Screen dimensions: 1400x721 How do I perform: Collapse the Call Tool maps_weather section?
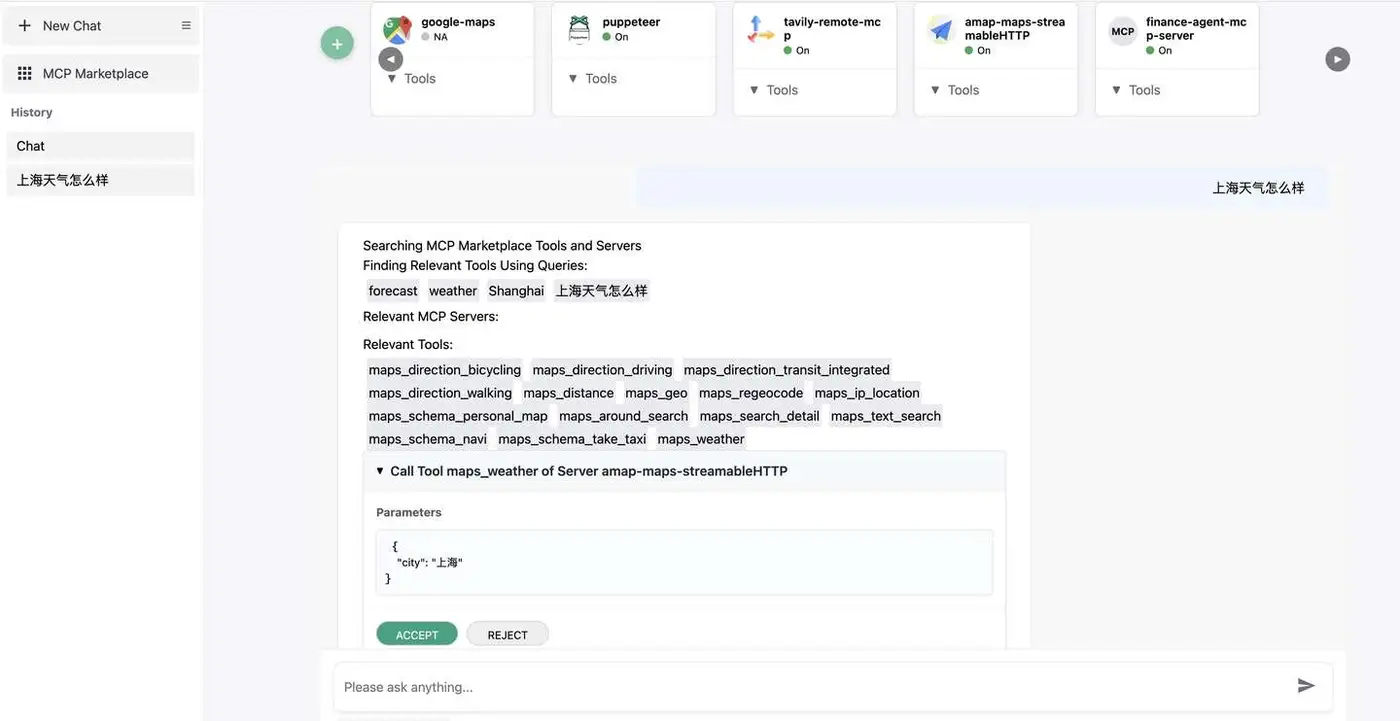[684, 471]
